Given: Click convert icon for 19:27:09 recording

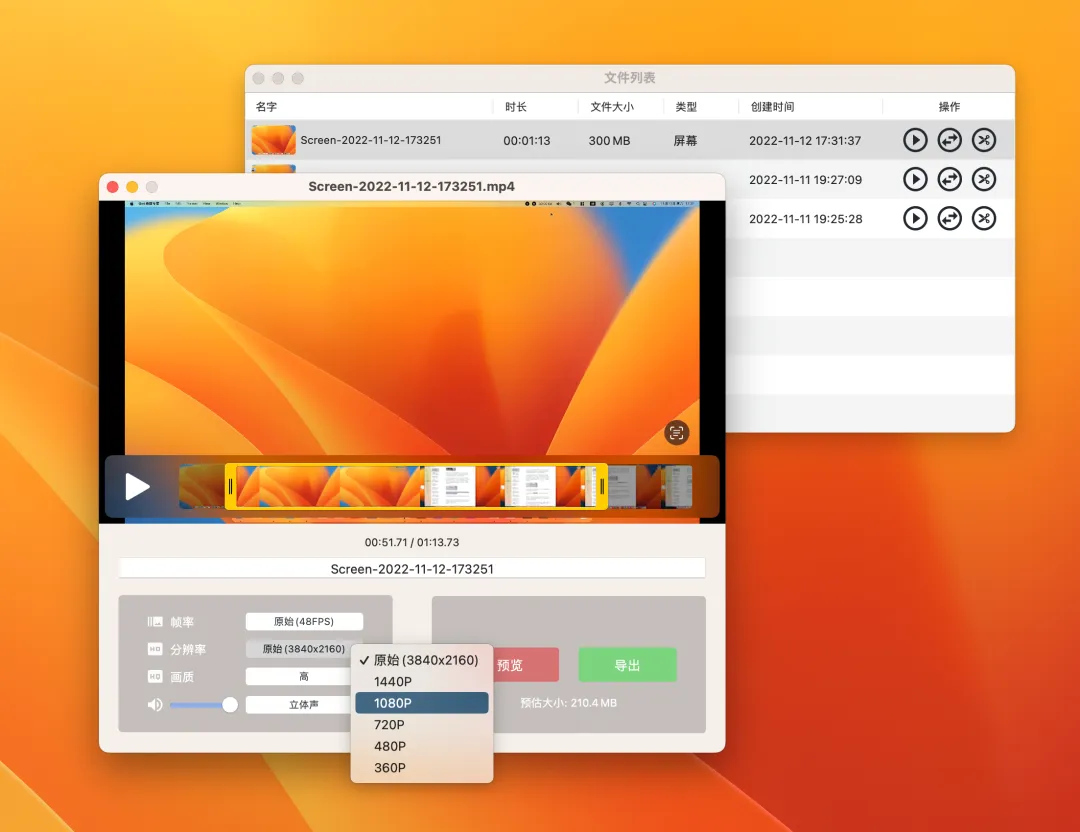Looking at the screenshot, I should pyautogui.click(x=949, y=180).
